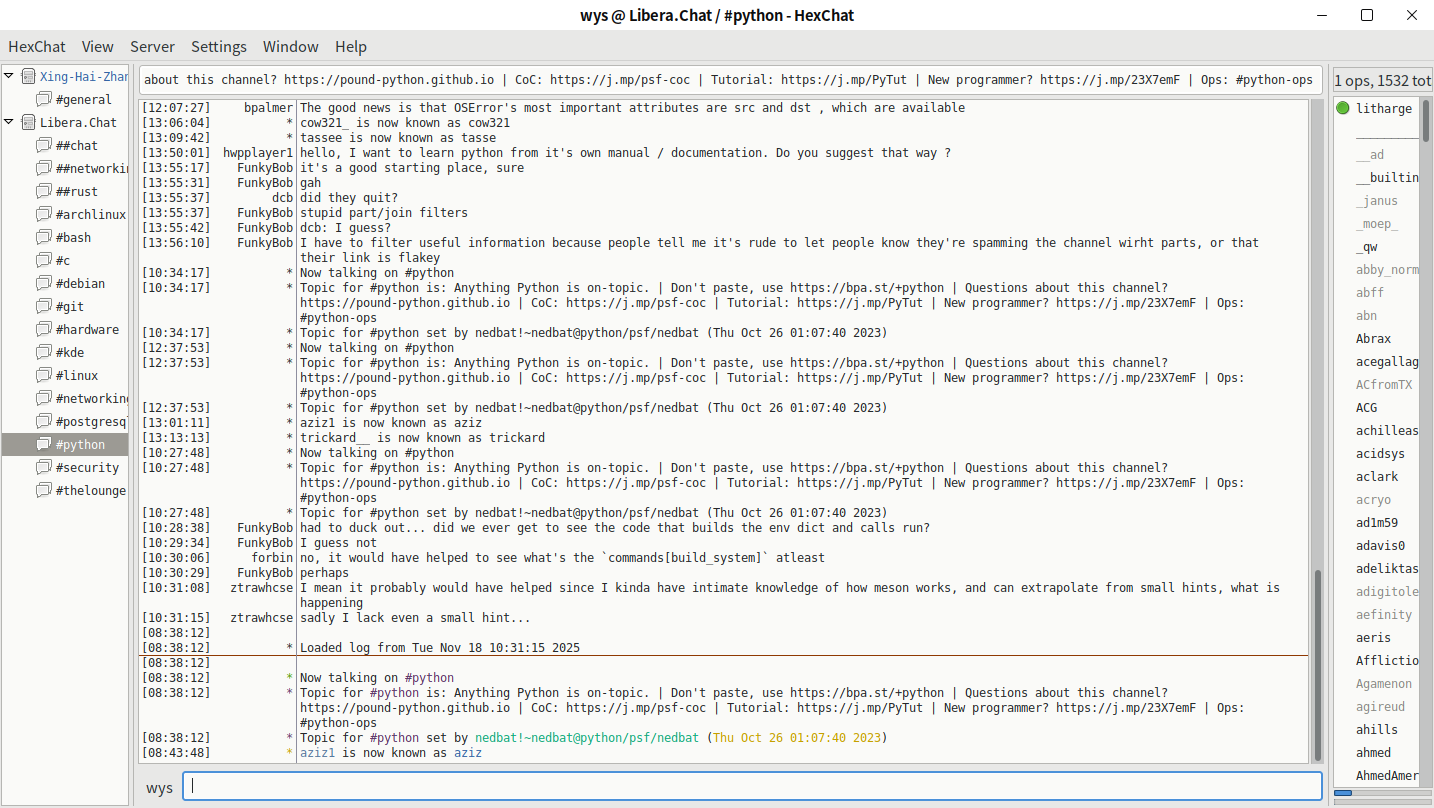Image resolution: width=1434 pixels, height=808 pixels.
Task: Click the ##rust channel icon
Action: point(43,191)
